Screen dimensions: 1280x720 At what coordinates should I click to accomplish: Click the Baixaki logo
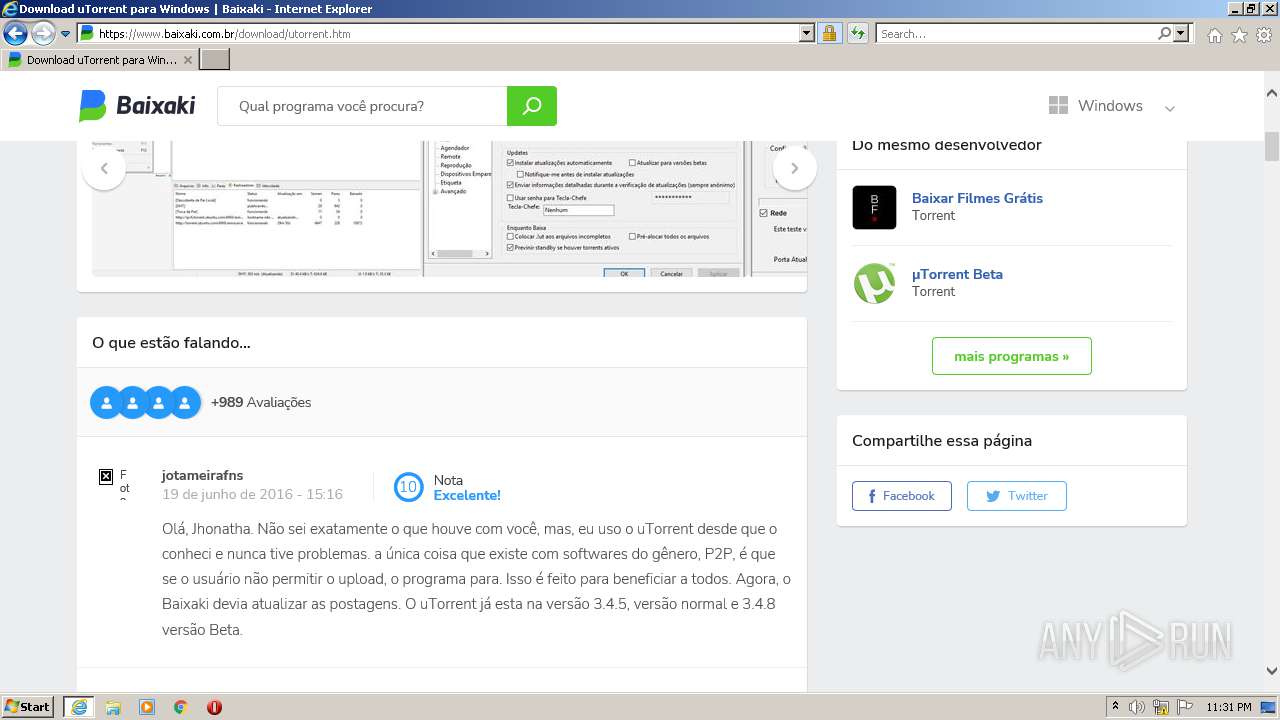(137, 106)
